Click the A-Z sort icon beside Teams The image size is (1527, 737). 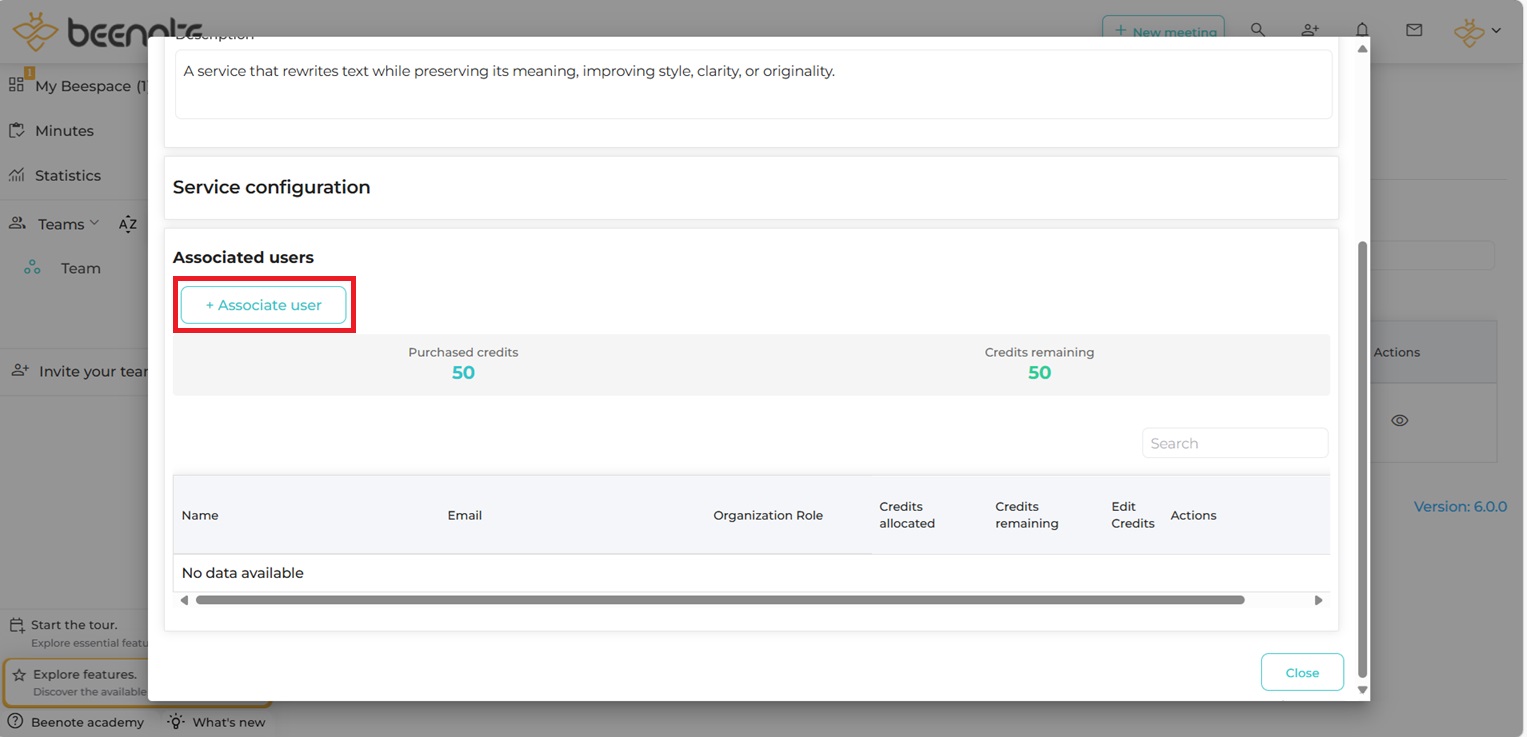127,224
